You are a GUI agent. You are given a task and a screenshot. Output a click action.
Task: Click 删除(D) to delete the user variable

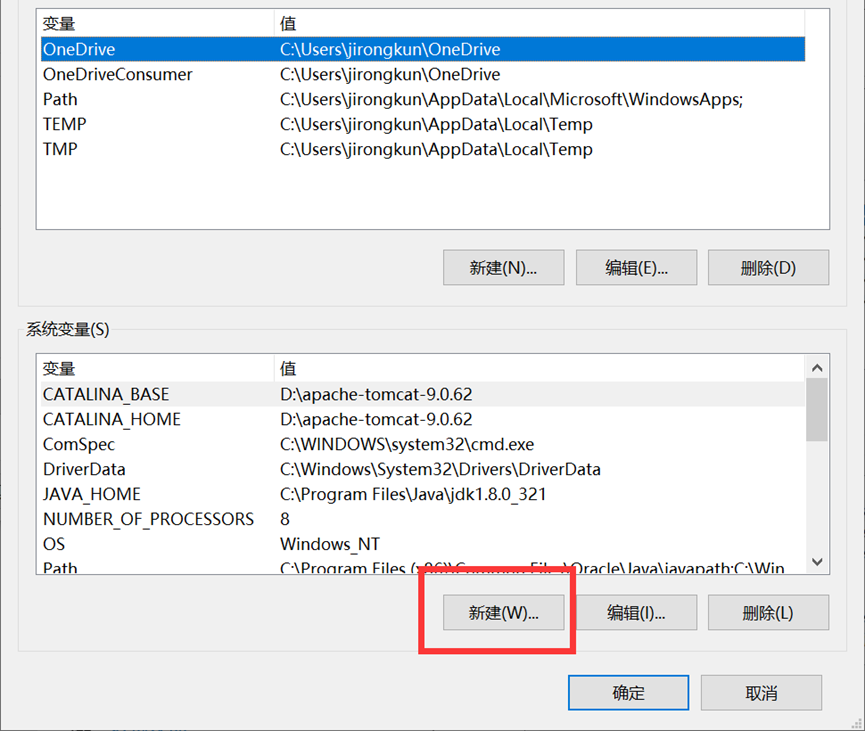pyautogui.click(x=768, y=267)
